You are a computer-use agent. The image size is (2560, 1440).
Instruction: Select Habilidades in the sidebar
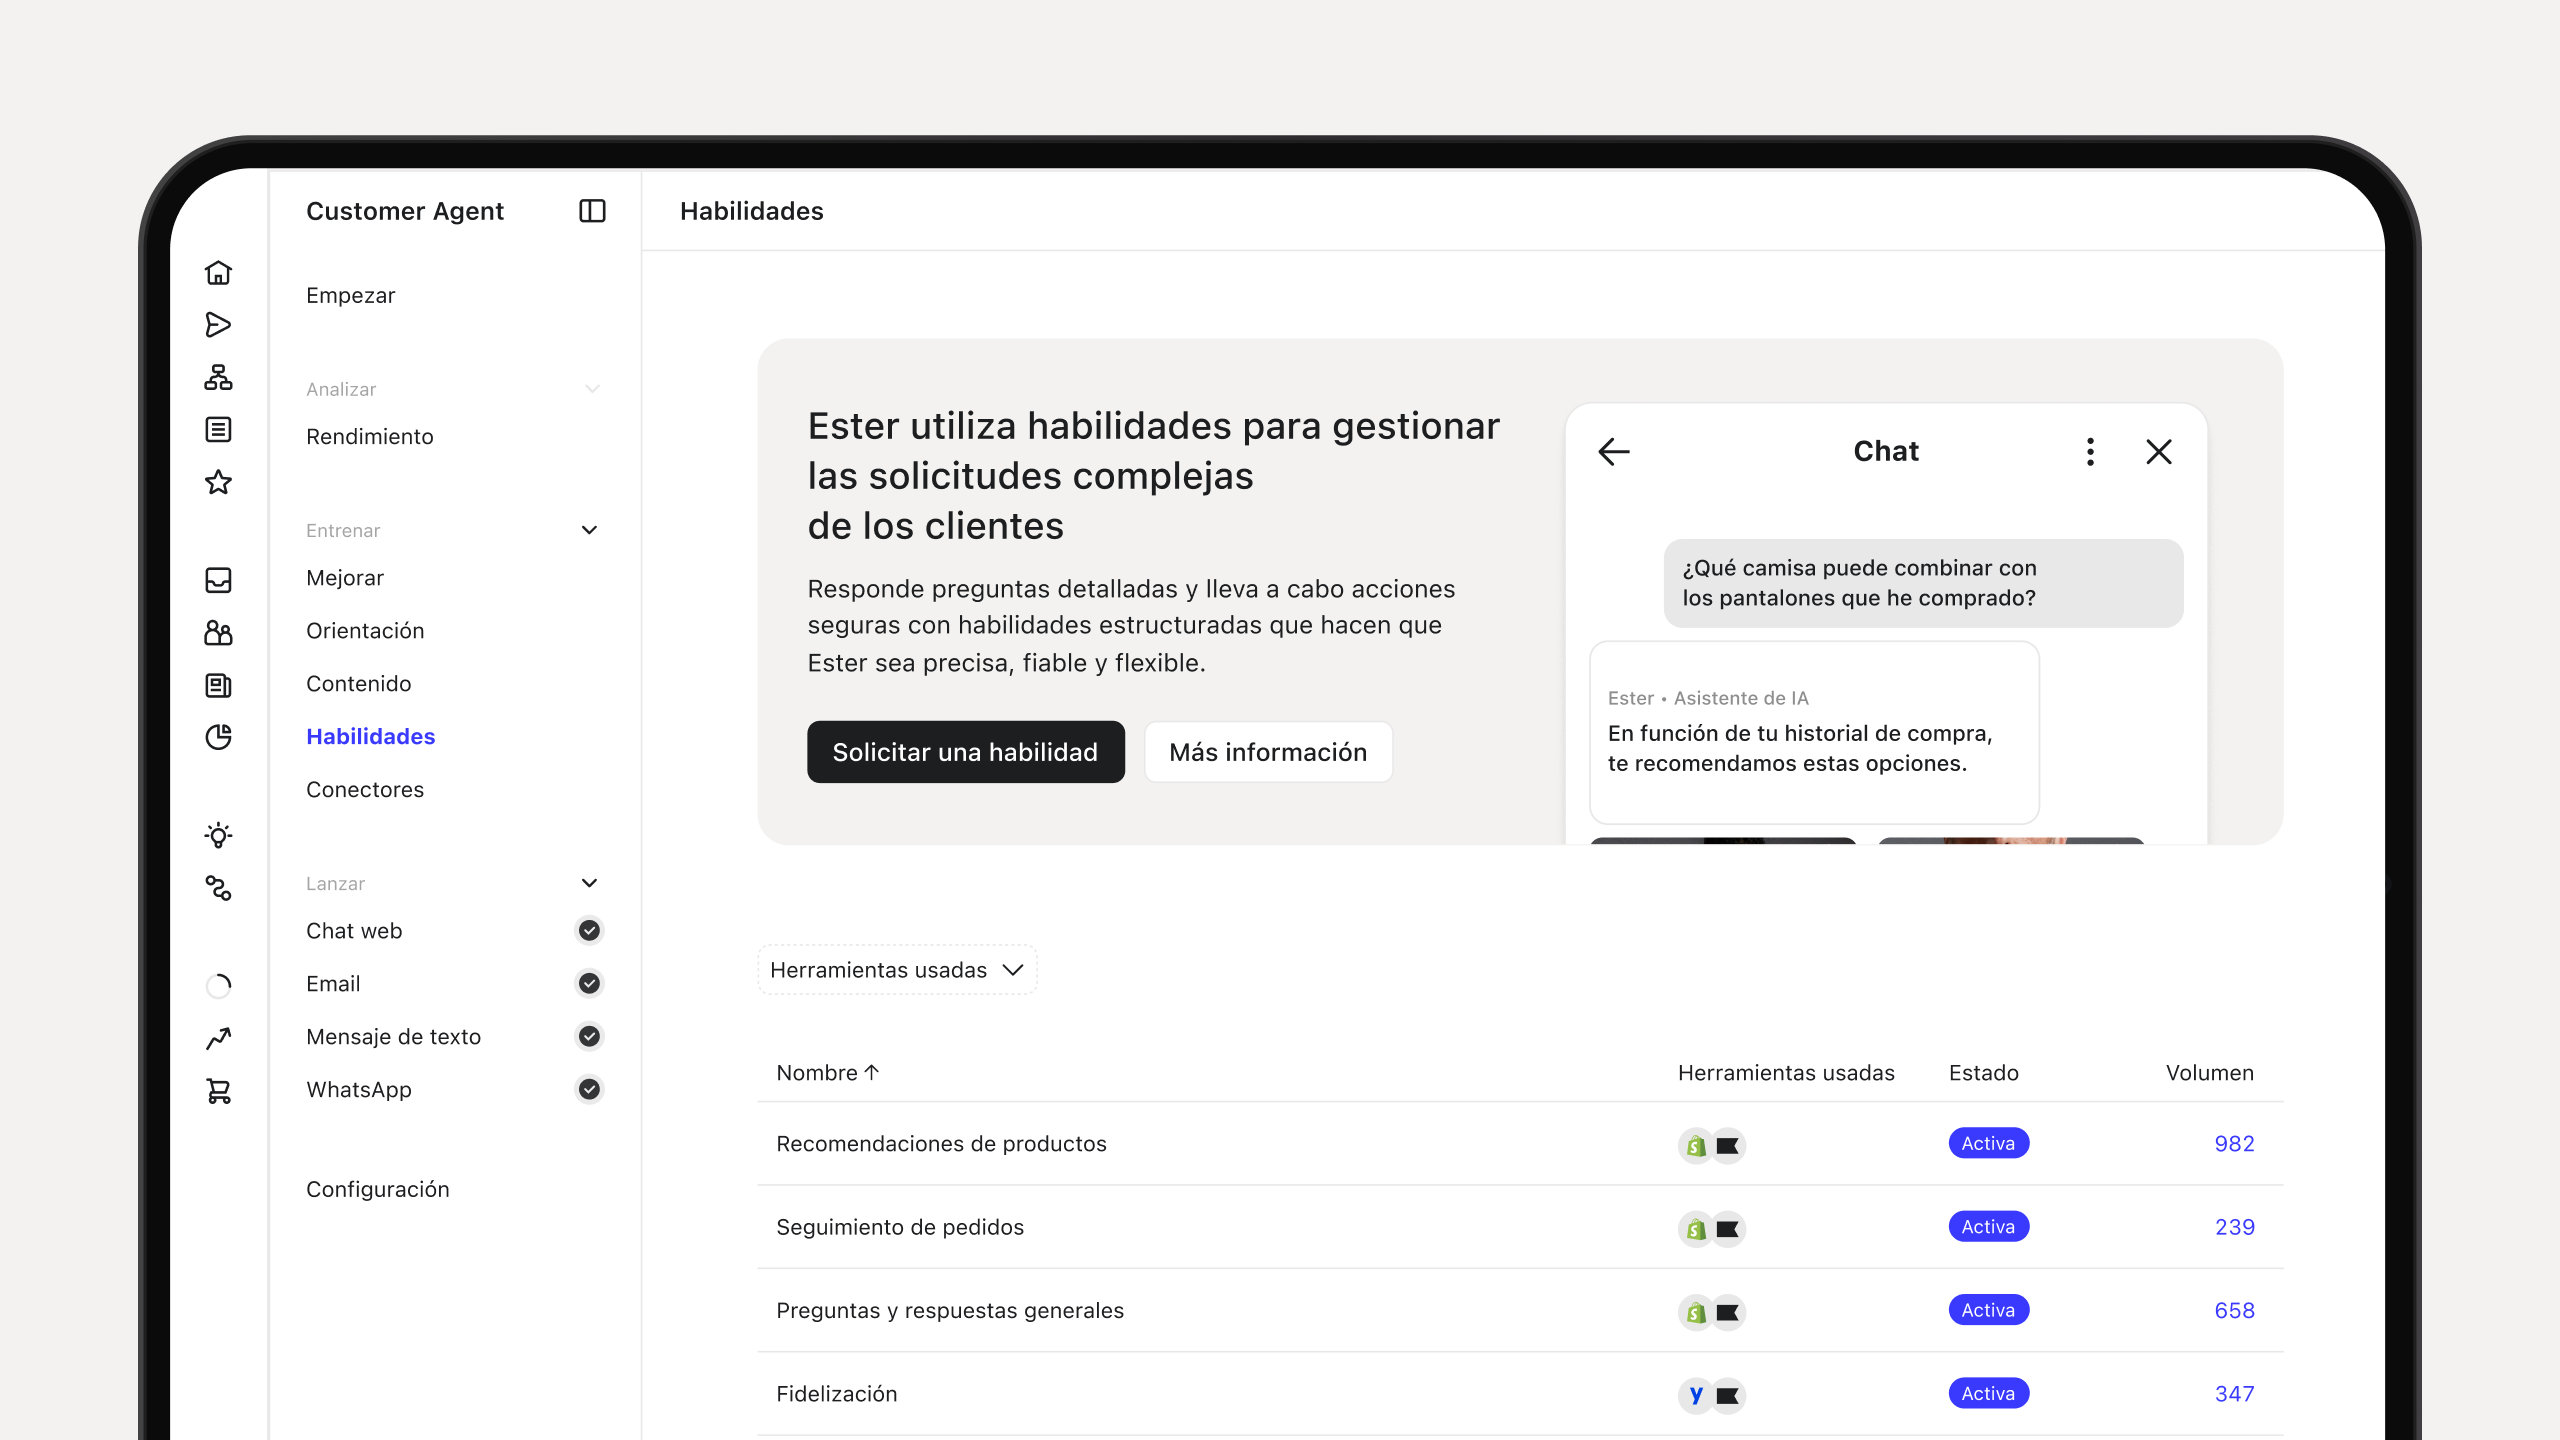click(x=371, y=737)
